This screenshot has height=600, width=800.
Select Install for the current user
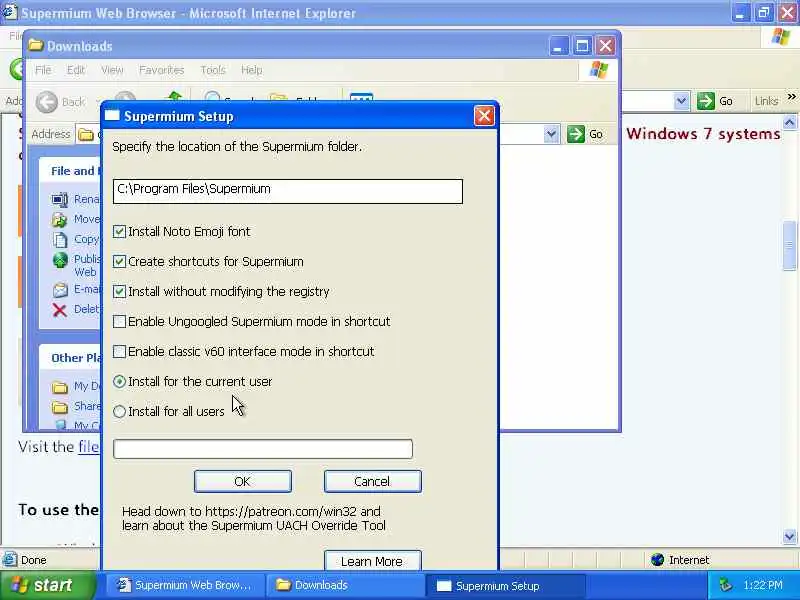tap(119, 382)
